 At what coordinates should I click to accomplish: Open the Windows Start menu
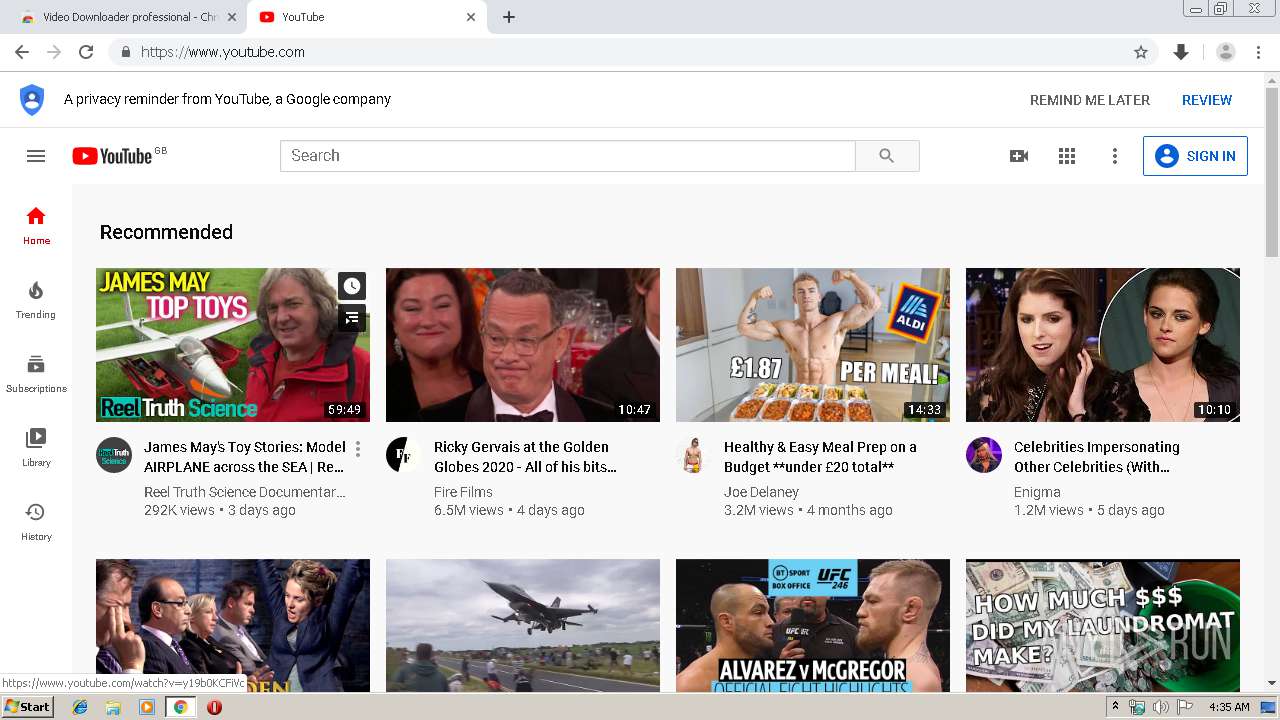(28, 707)
